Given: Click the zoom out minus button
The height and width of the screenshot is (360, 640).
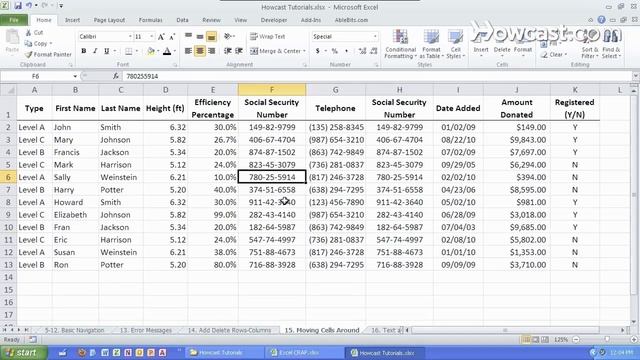Looking at the screenshot, I should [x=576, y=340].
